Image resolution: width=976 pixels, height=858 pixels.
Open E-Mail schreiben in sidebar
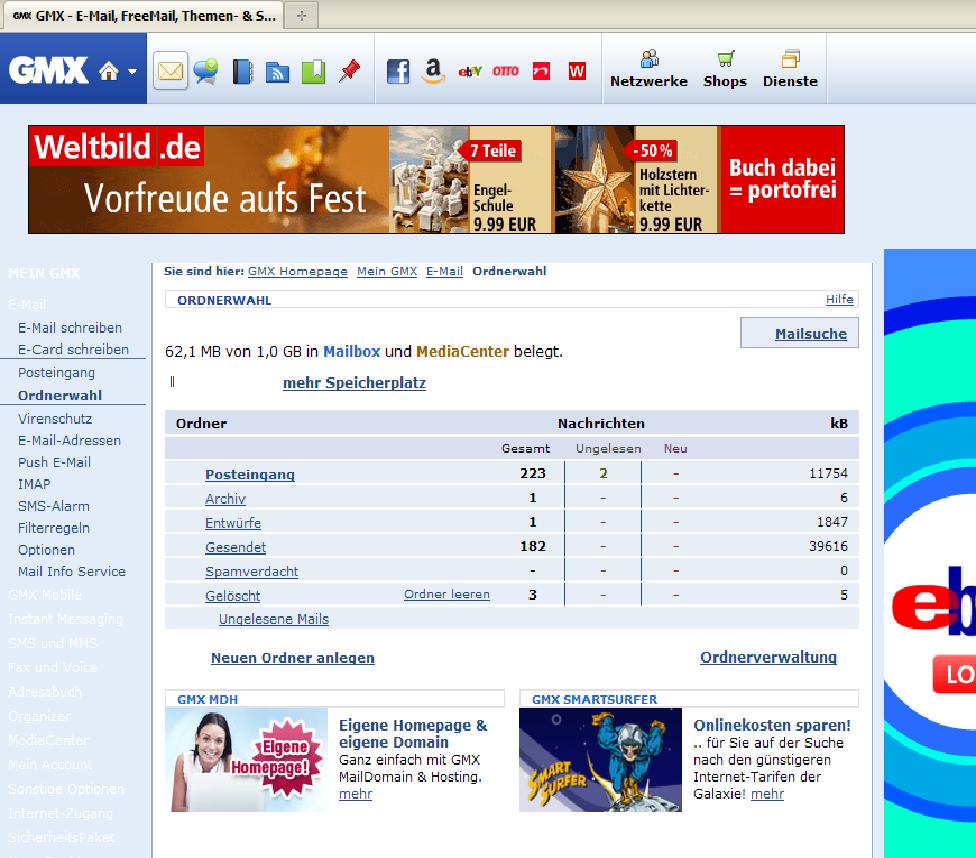click(x=70, y=328)
